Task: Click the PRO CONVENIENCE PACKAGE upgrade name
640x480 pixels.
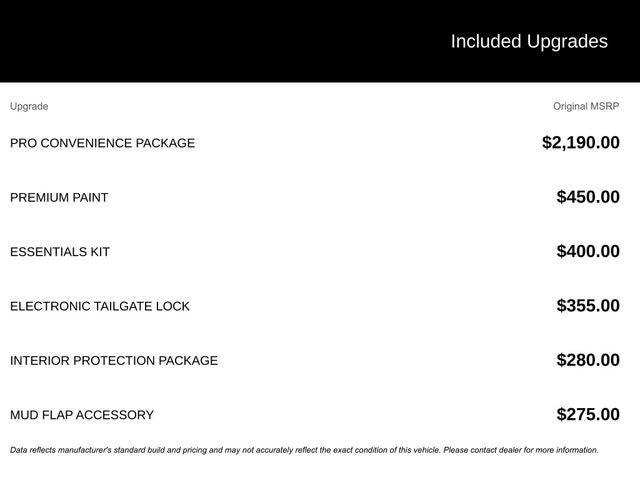Action: click(102, 143)
